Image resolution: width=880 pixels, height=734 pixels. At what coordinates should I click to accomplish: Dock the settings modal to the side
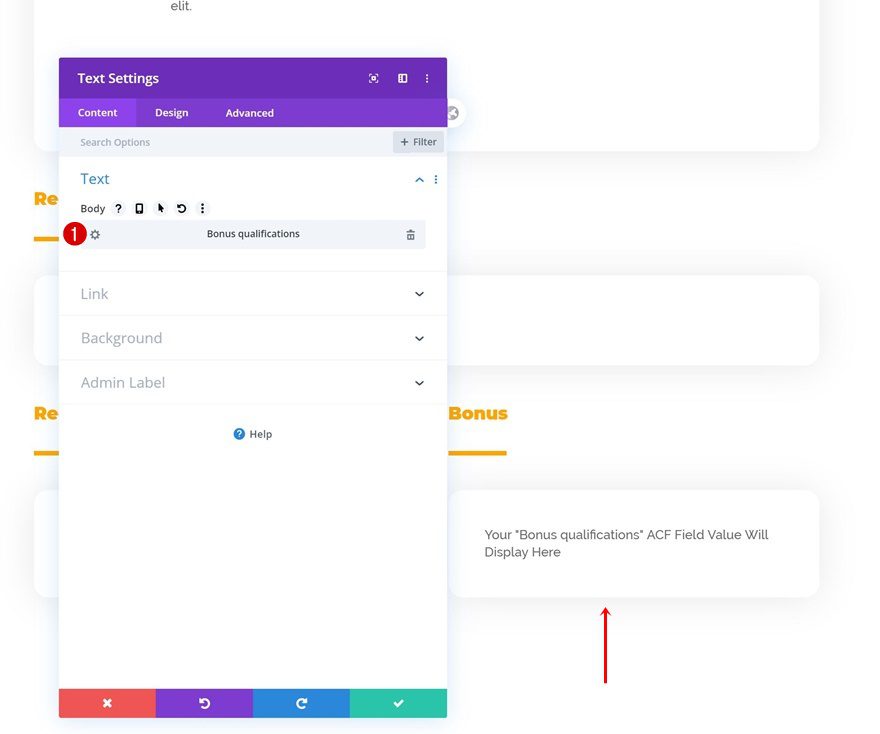(x=402, y=78)
